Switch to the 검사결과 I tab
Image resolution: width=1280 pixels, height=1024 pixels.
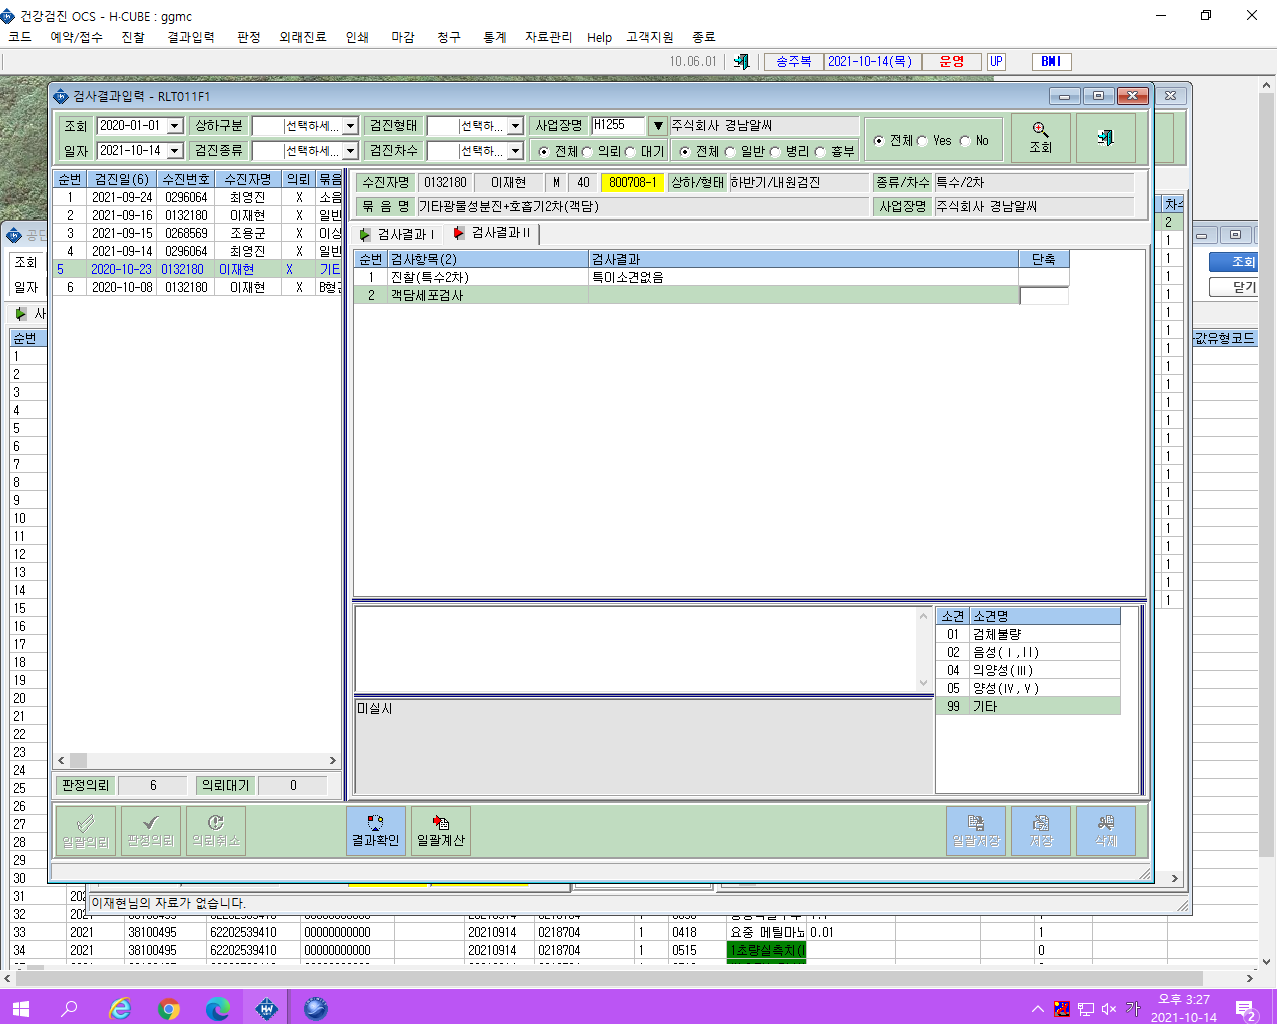397,234
